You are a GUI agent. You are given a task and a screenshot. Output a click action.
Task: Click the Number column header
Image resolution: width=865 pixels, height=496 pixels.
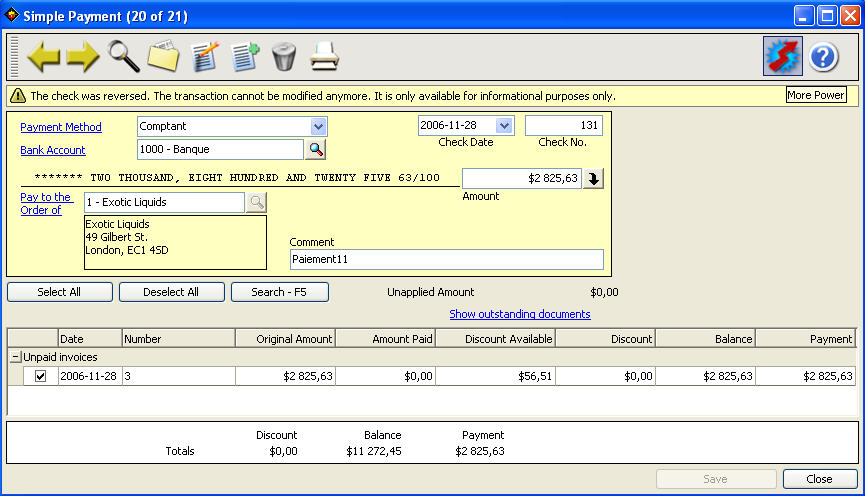(x=178, y=339)
